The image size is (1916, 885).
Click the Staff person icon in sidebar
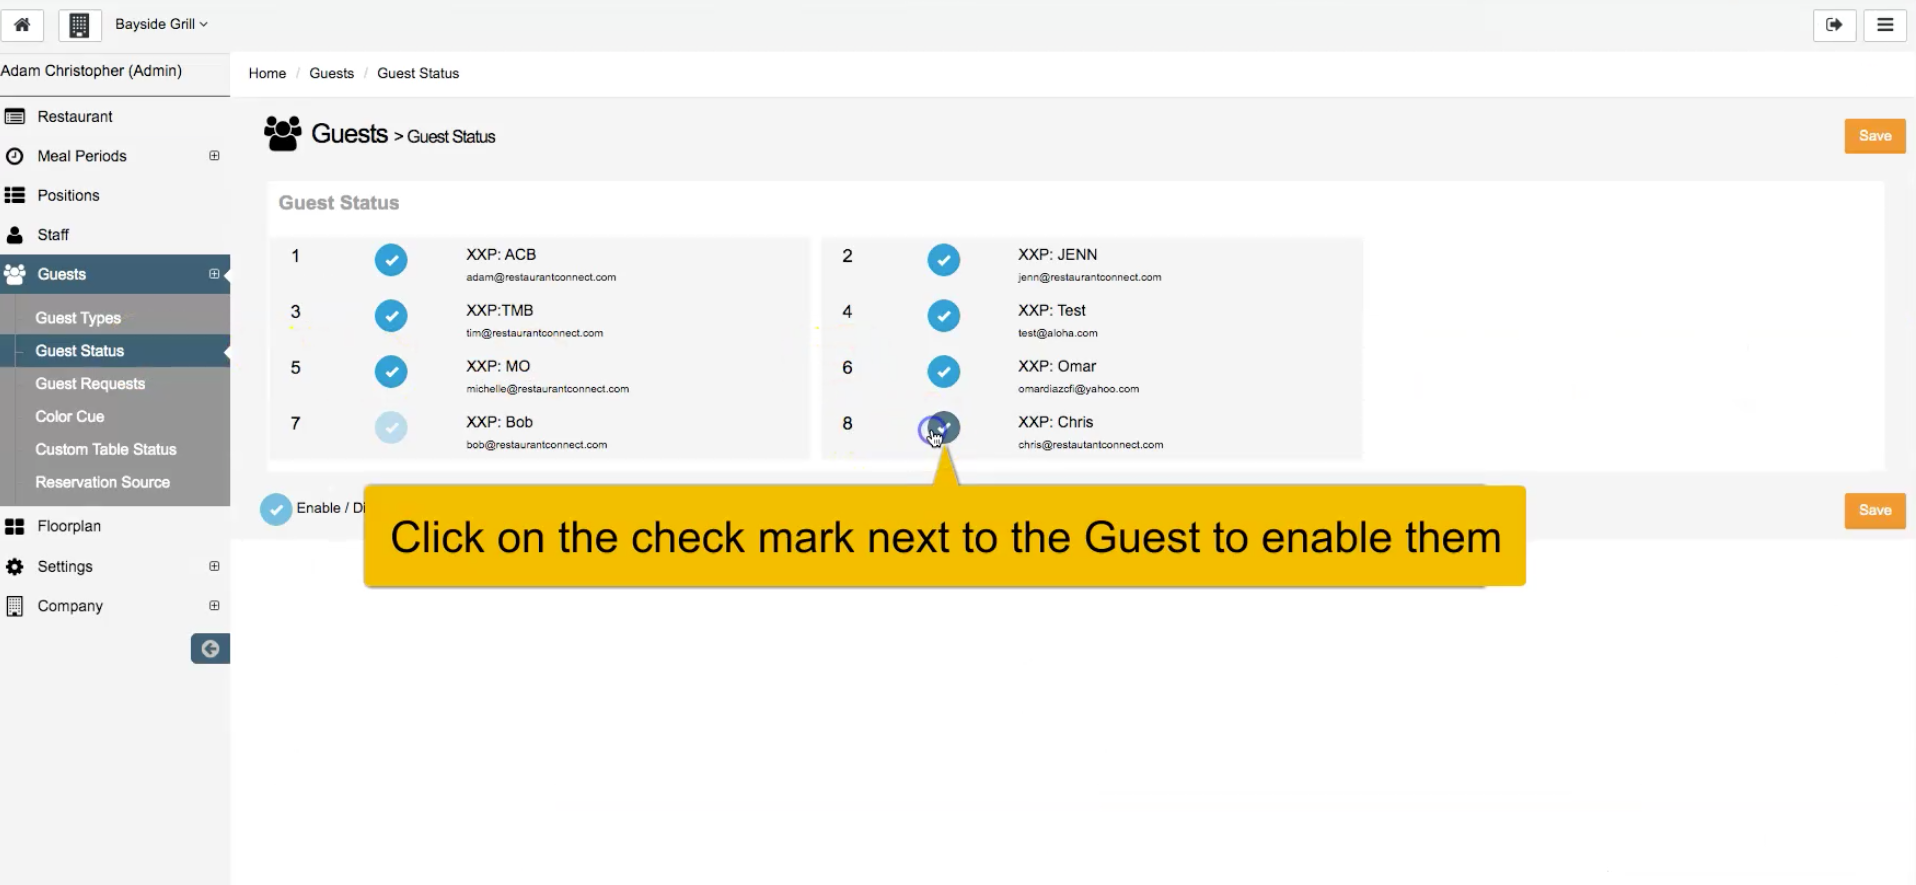tap(15, 235)
